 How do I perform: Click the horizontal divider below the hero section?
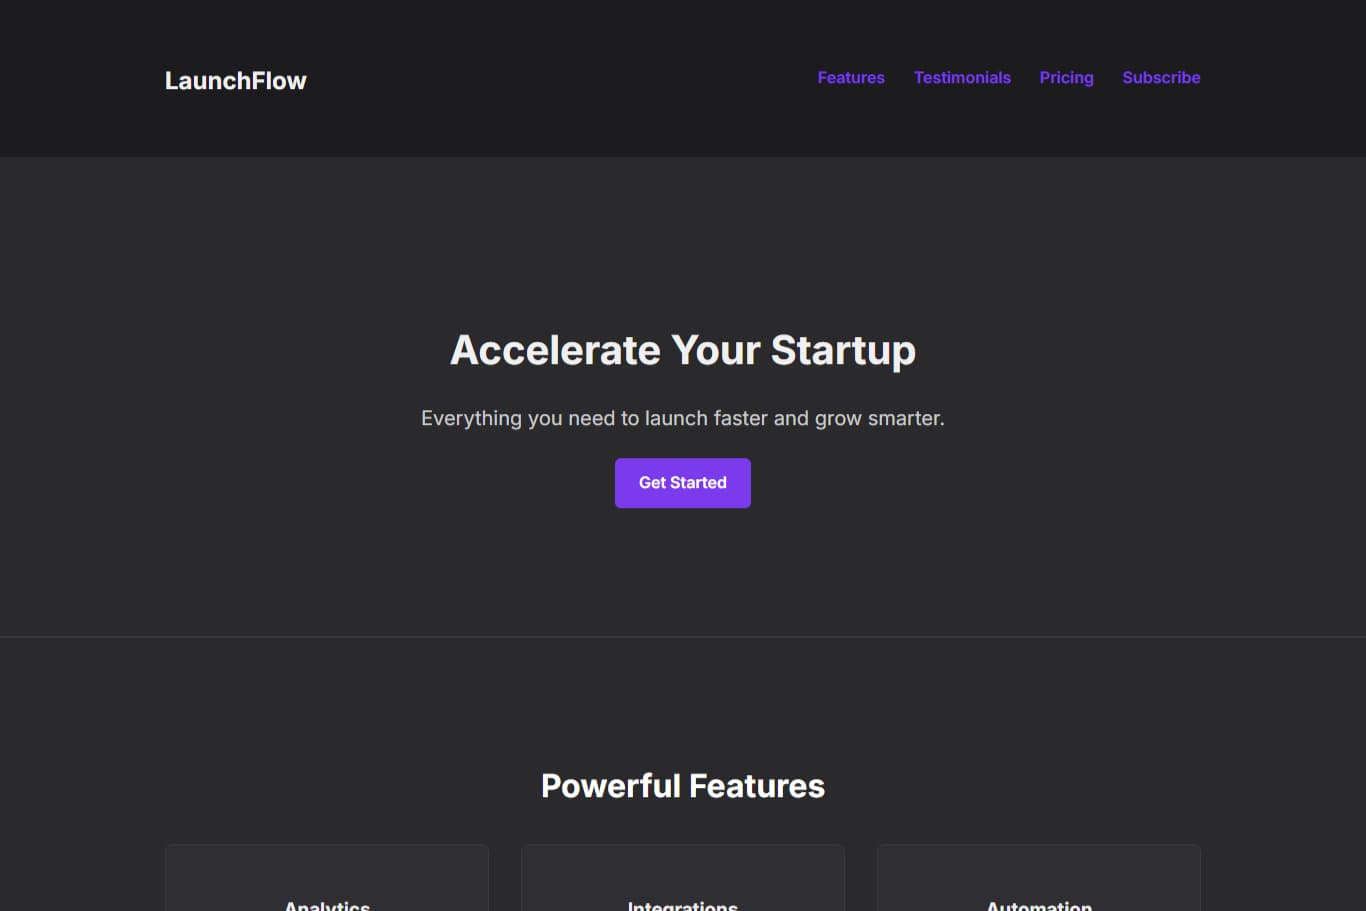[x=683, y=637]
